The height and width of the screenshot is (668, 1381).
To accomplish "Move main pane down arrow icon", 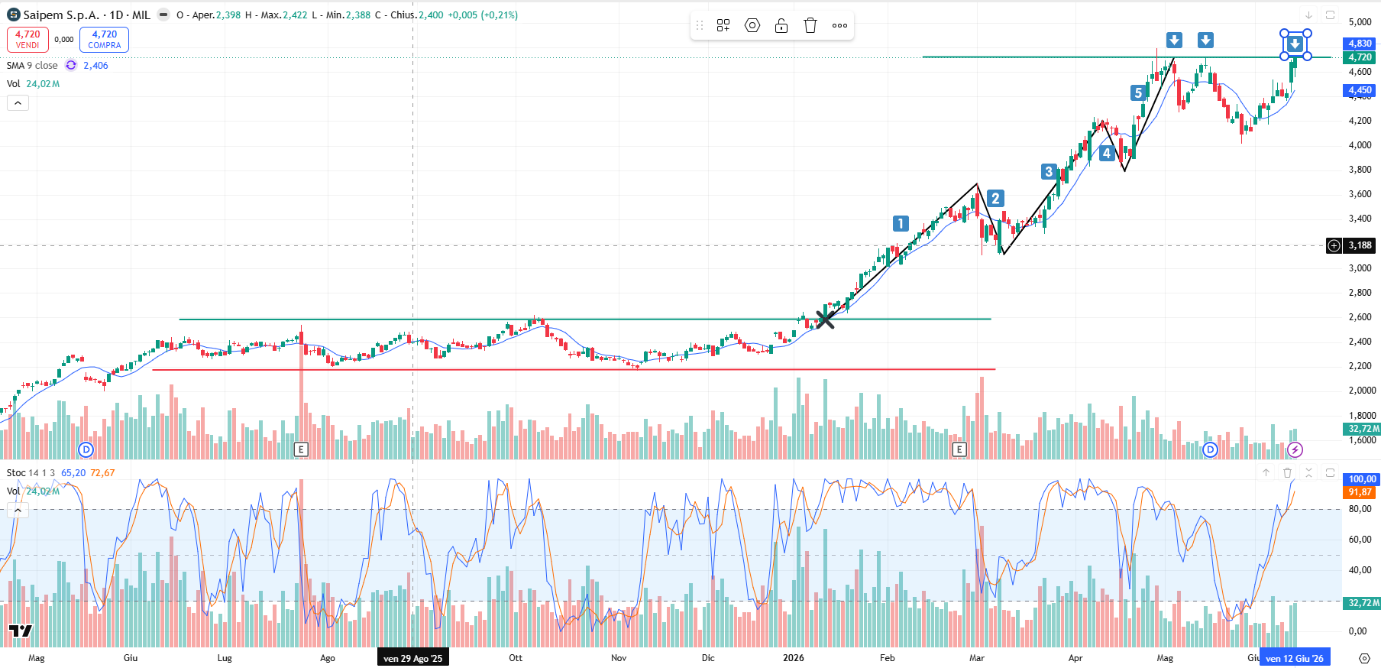I will (x=1308, y=15).
